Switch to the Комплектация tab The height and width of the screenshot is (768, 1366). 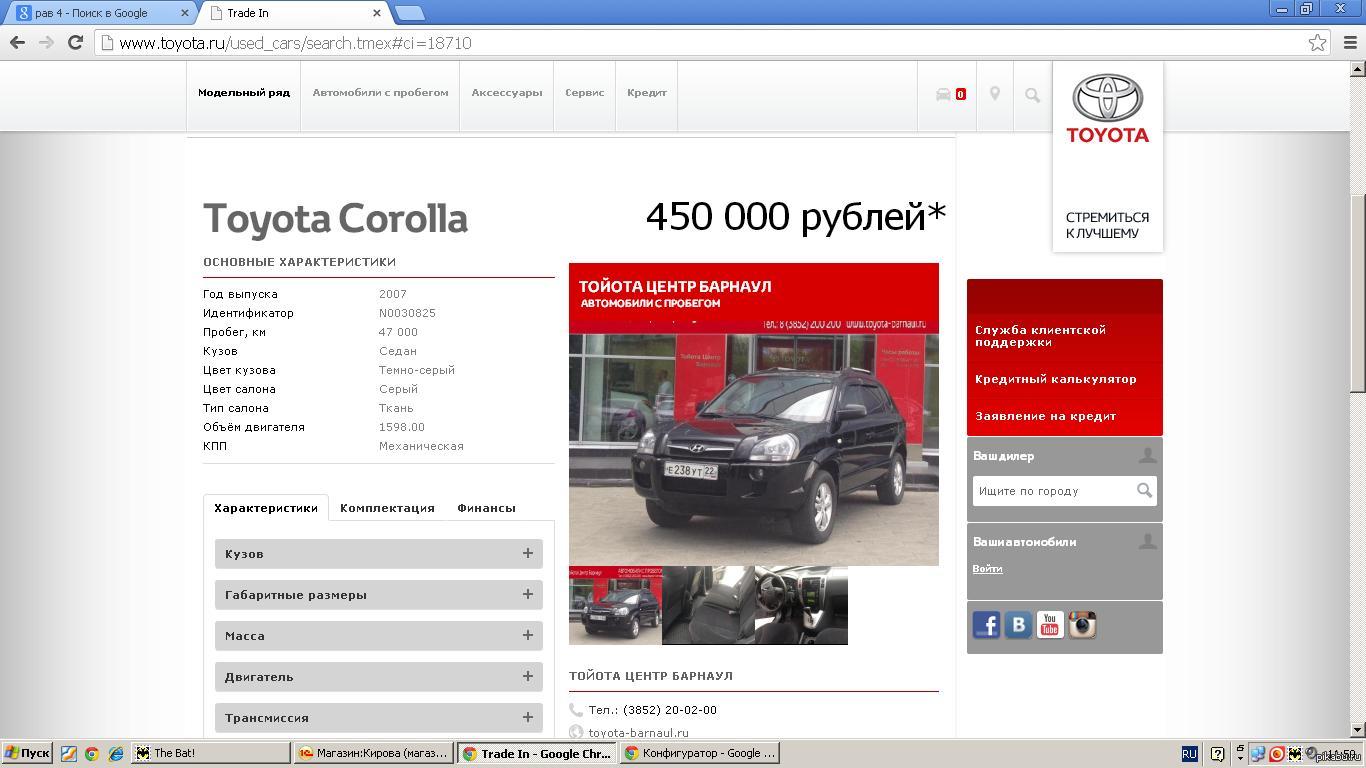point(387,508)
